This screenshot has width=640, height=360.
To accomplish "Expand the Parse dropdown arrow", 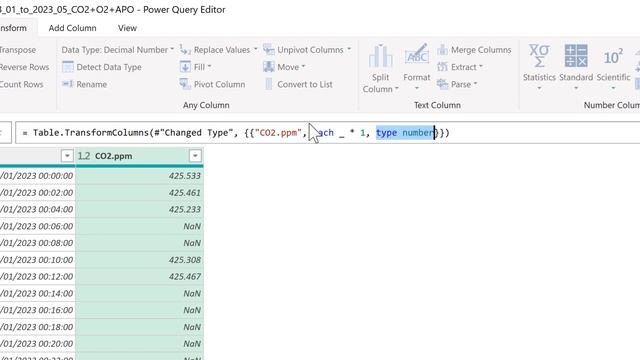I will (476, 84).
